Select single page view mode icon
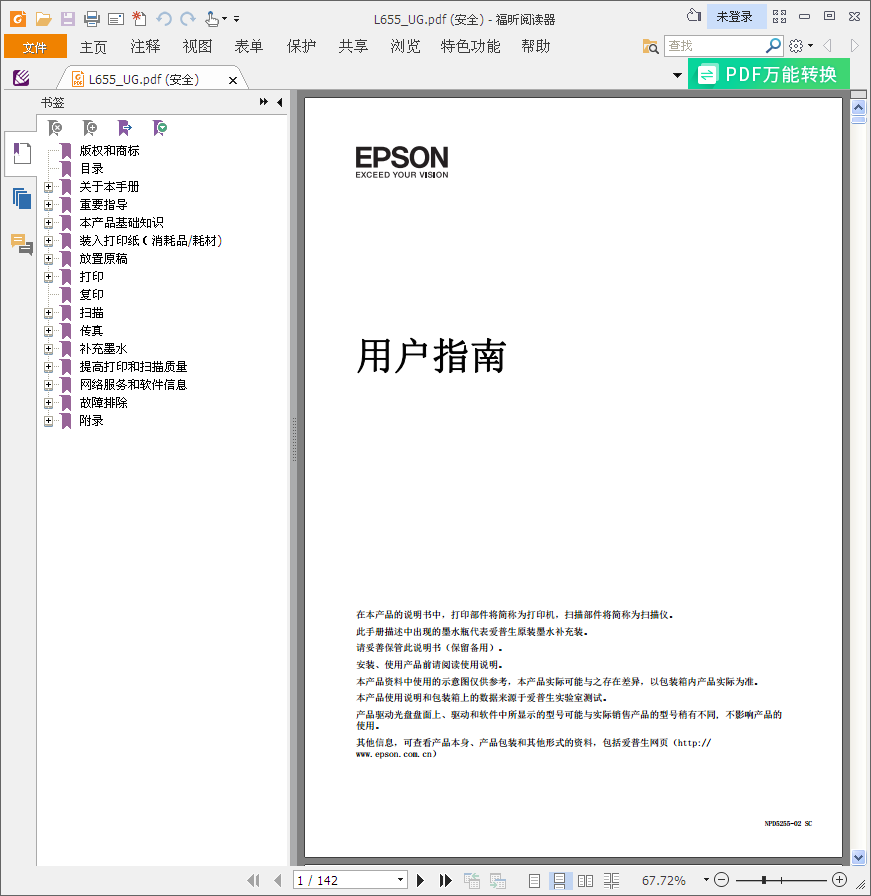The width and height of the screenshot is (871, 896). [534, 881]
